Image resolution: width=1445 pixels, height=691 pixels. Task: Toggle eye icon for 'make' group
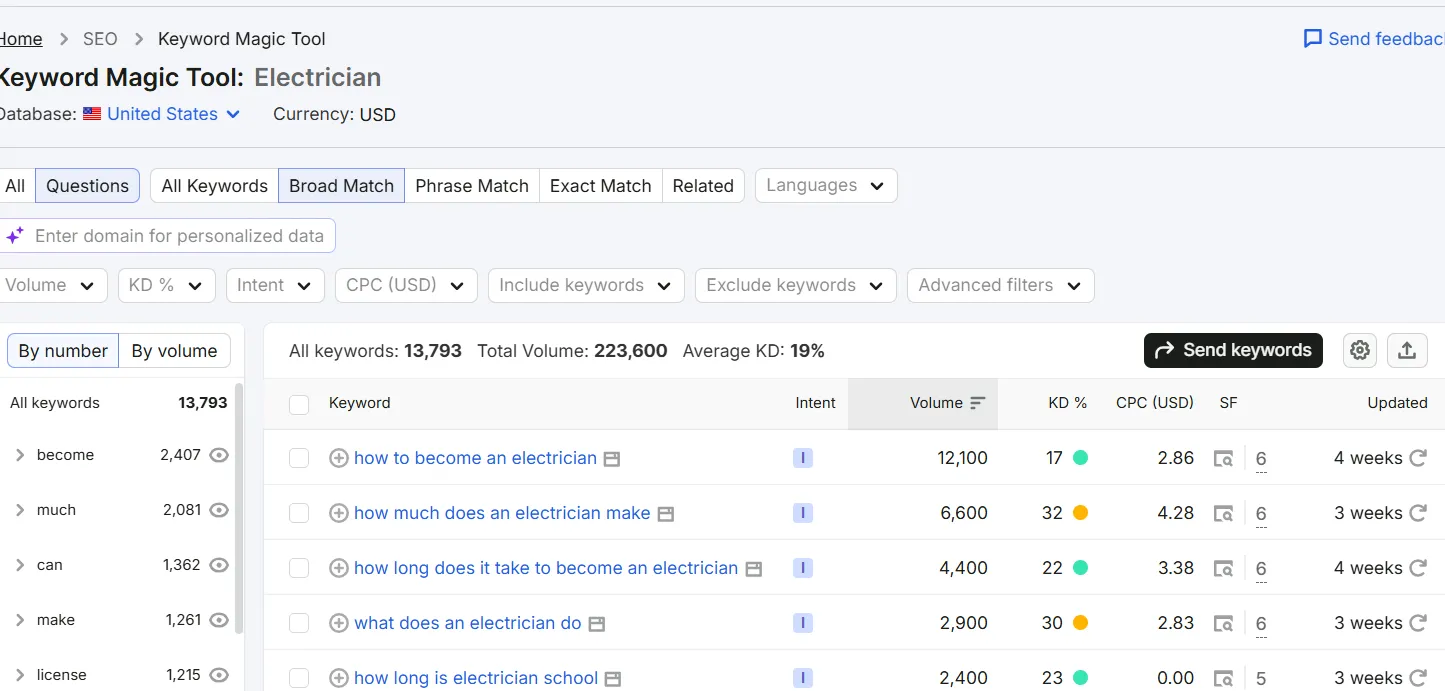click(x=219, y=620)
